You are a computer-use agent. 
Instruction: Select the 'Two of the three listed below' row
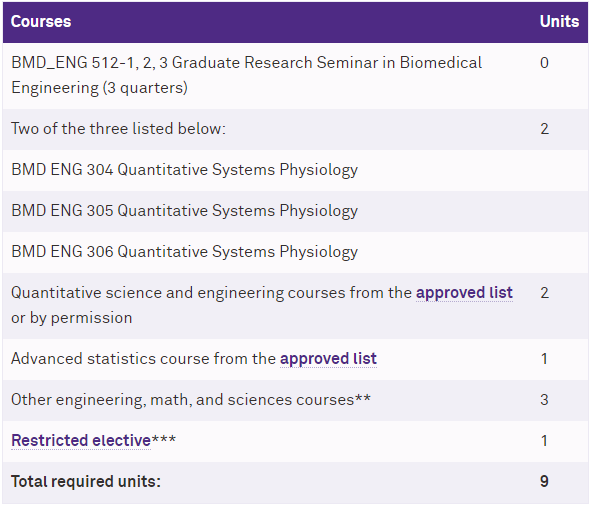(295, 129)
